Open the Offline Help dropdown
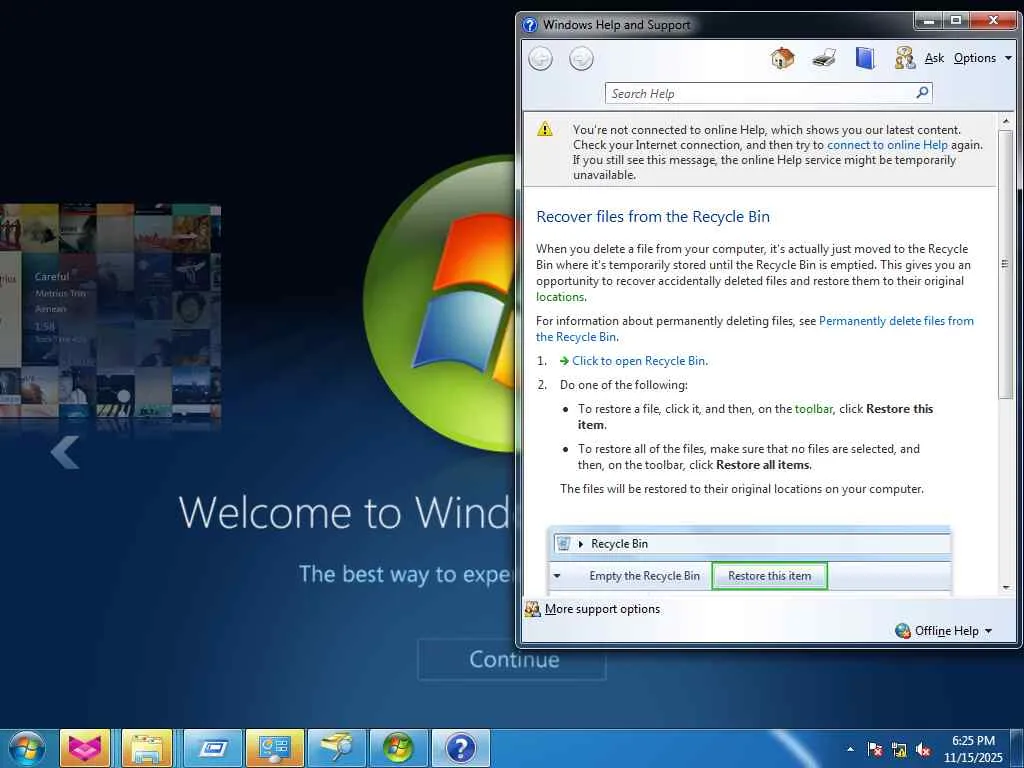The width and height of the screenshot is (1024, 768). click(953, 631)
